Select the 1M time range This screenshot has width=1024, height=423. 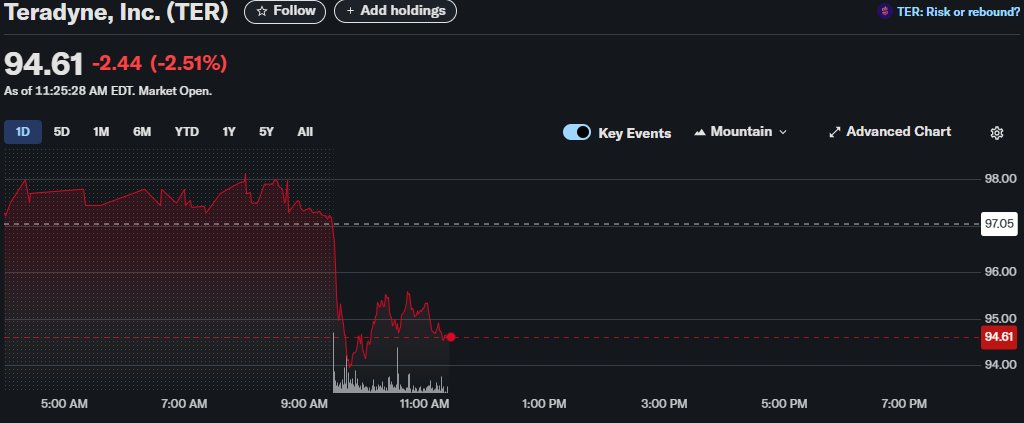point(101,132)
